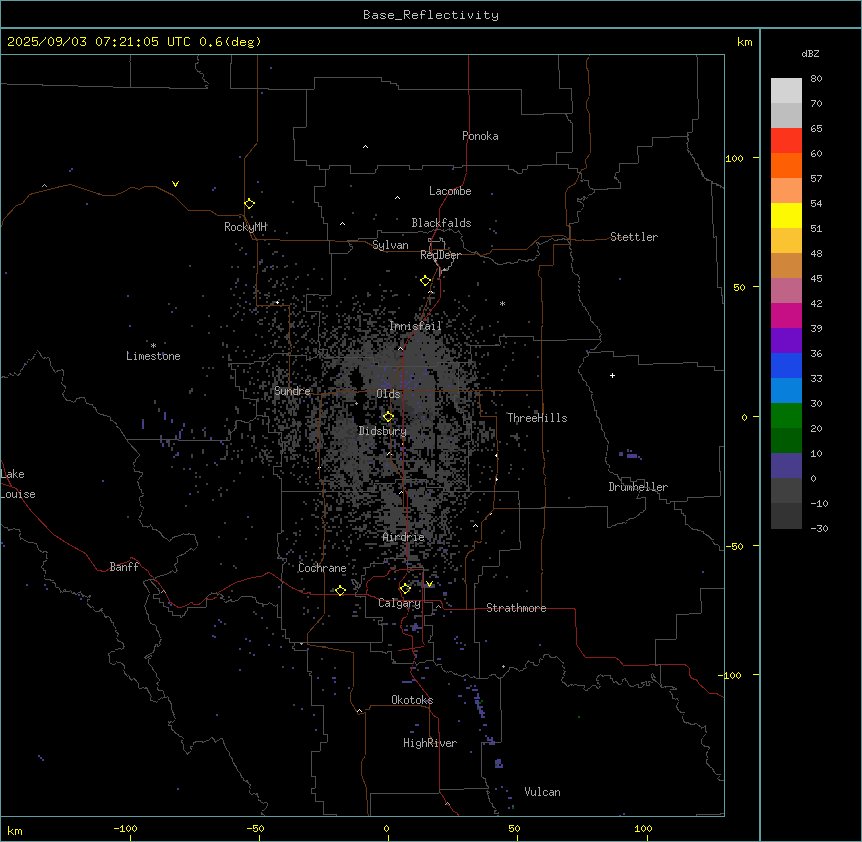Click the Vulcan label
The image size is (862, 842).
543,792
